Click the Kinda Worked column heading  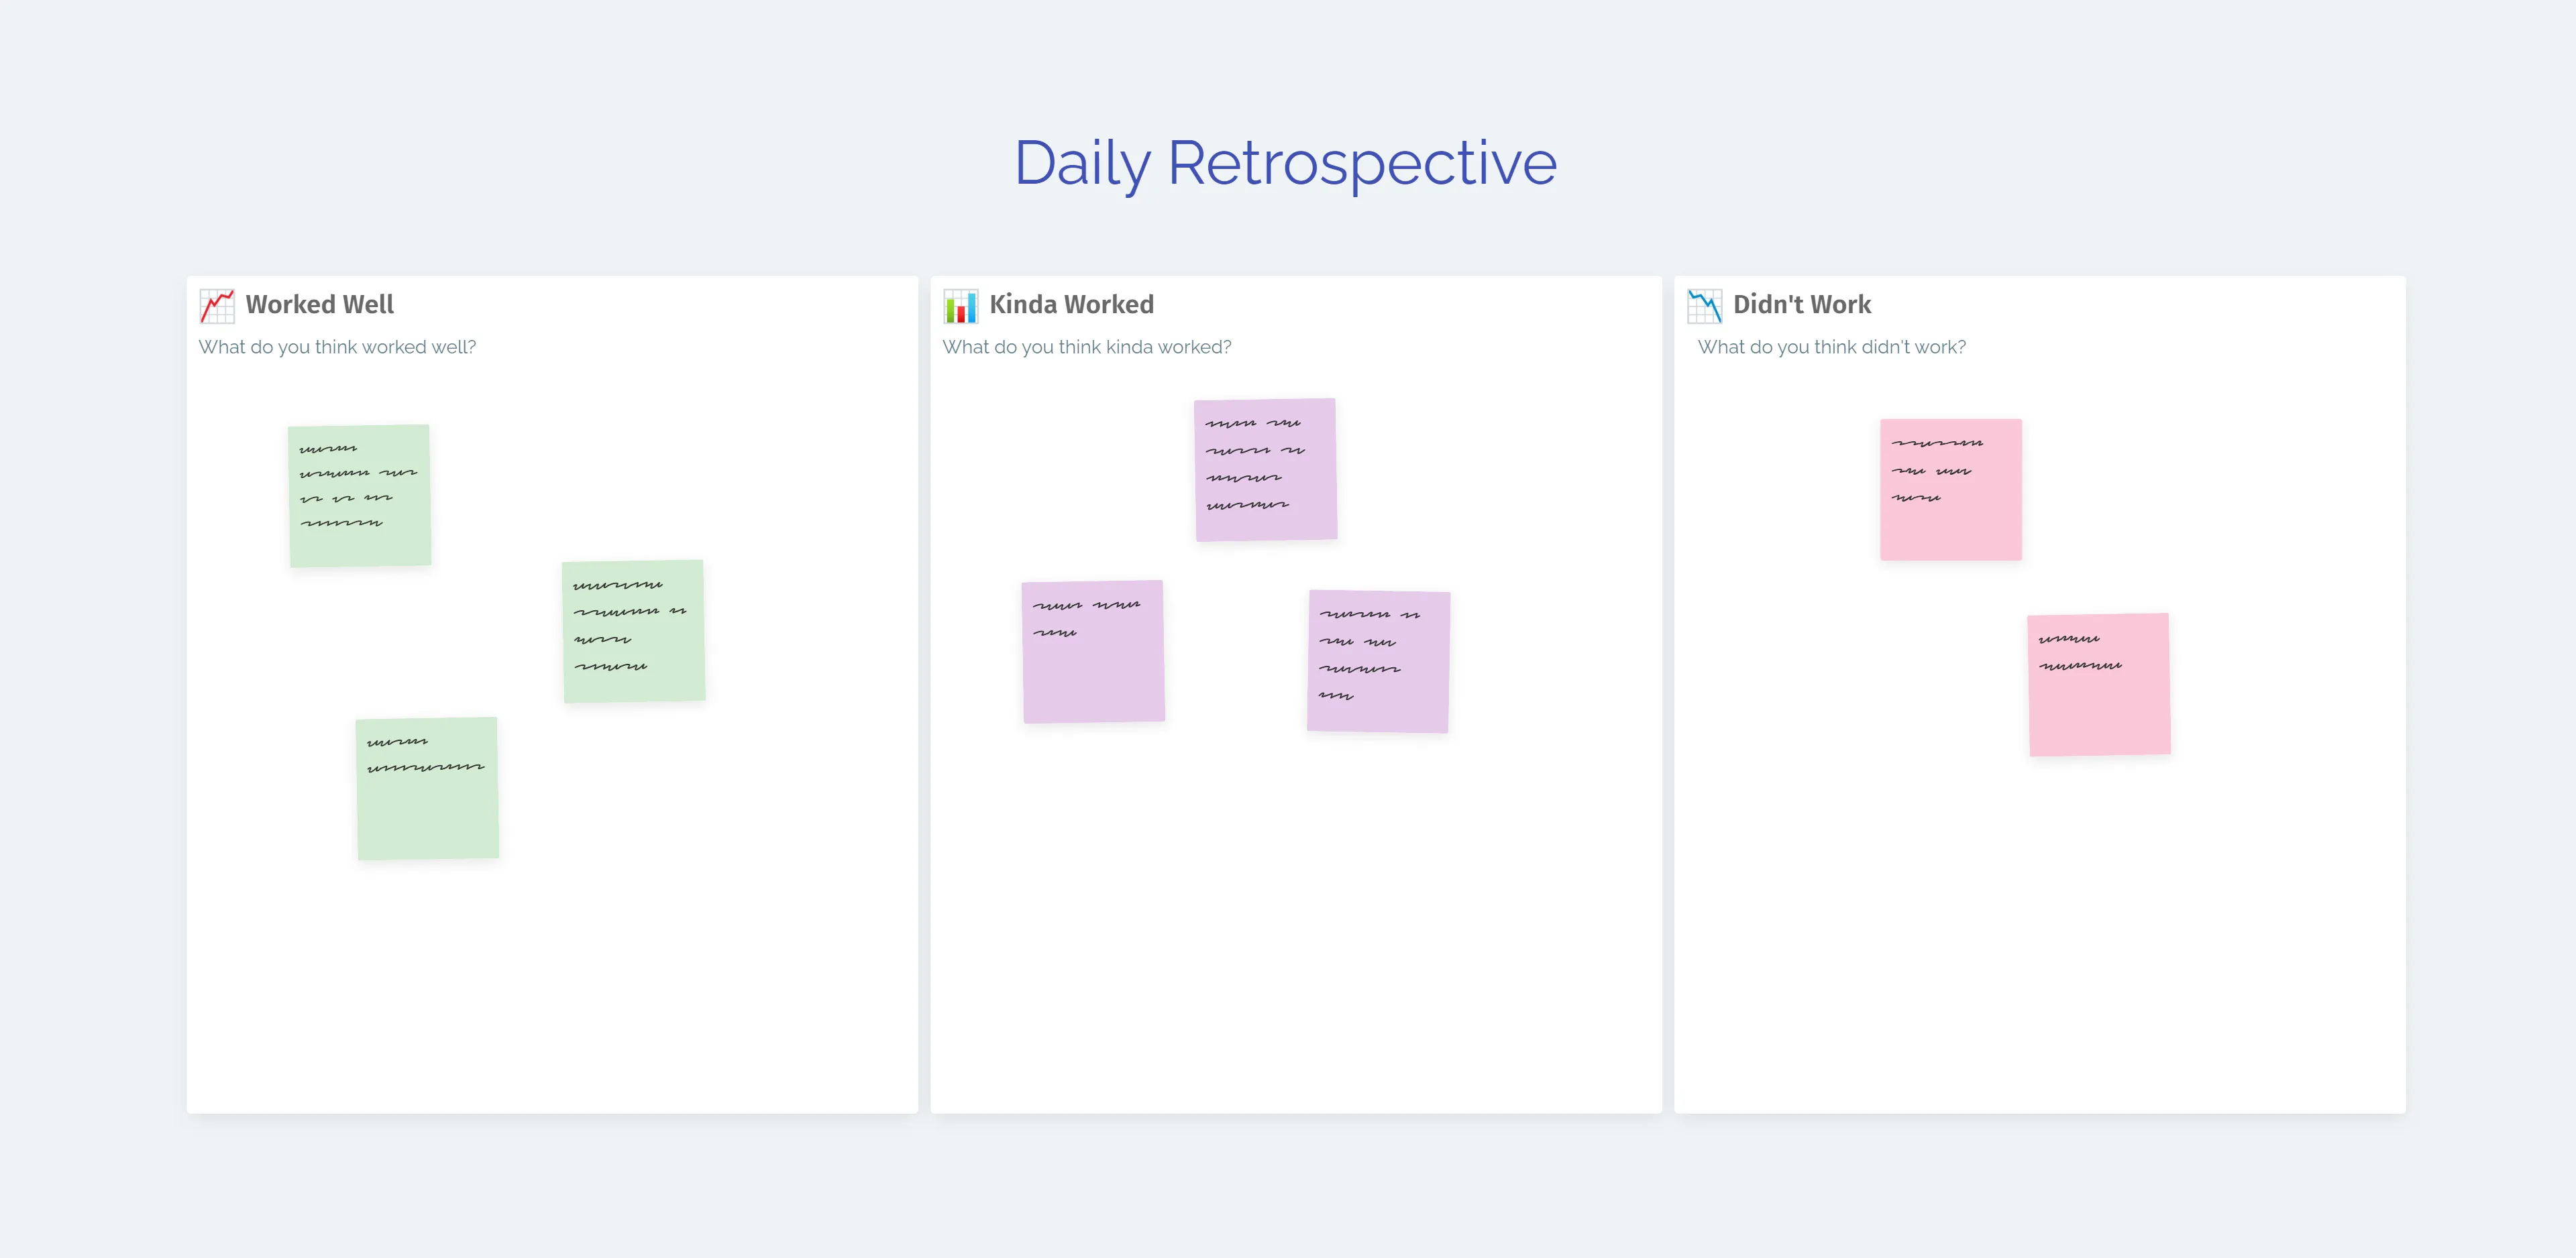click(x=1071, y=304)
